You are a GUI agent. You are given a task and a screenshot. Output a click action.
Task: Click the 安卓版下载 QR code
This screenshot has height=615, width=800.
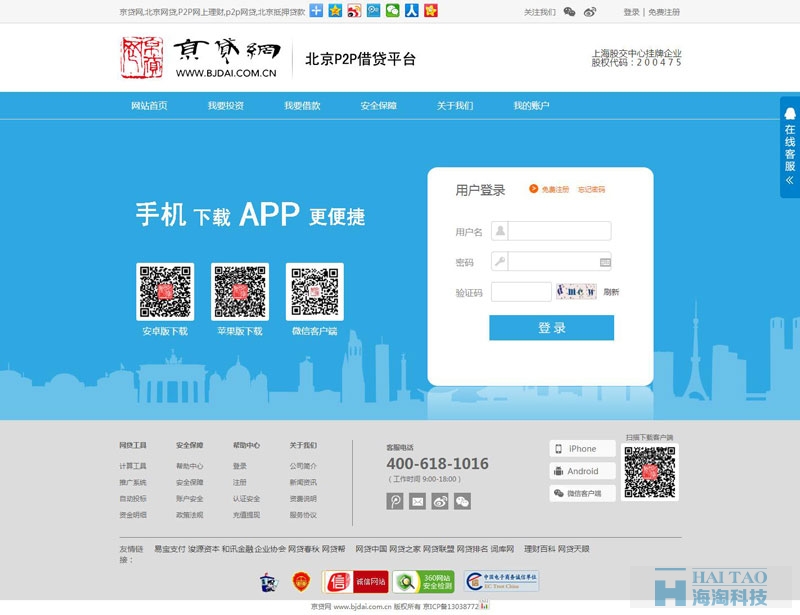point(165,292)
